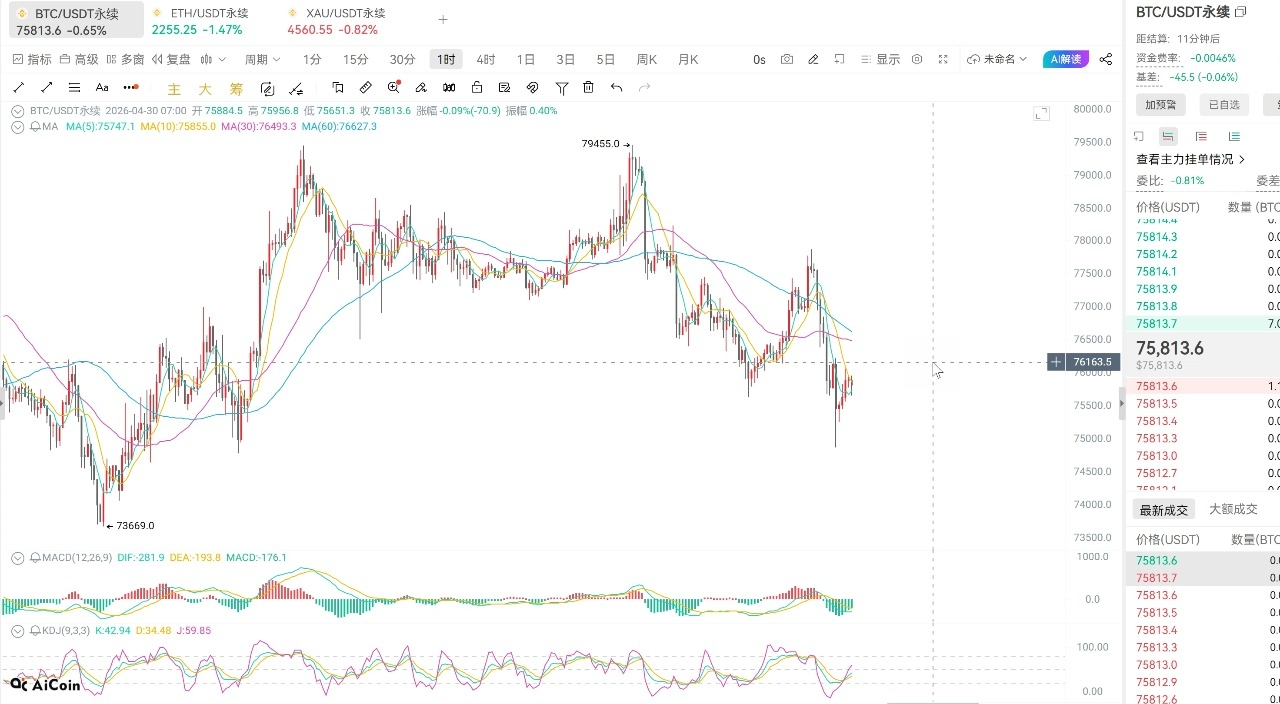Switch to 15分 timeframe
The height and width of the screenshot is (704, 1280).
pos(355,59)
